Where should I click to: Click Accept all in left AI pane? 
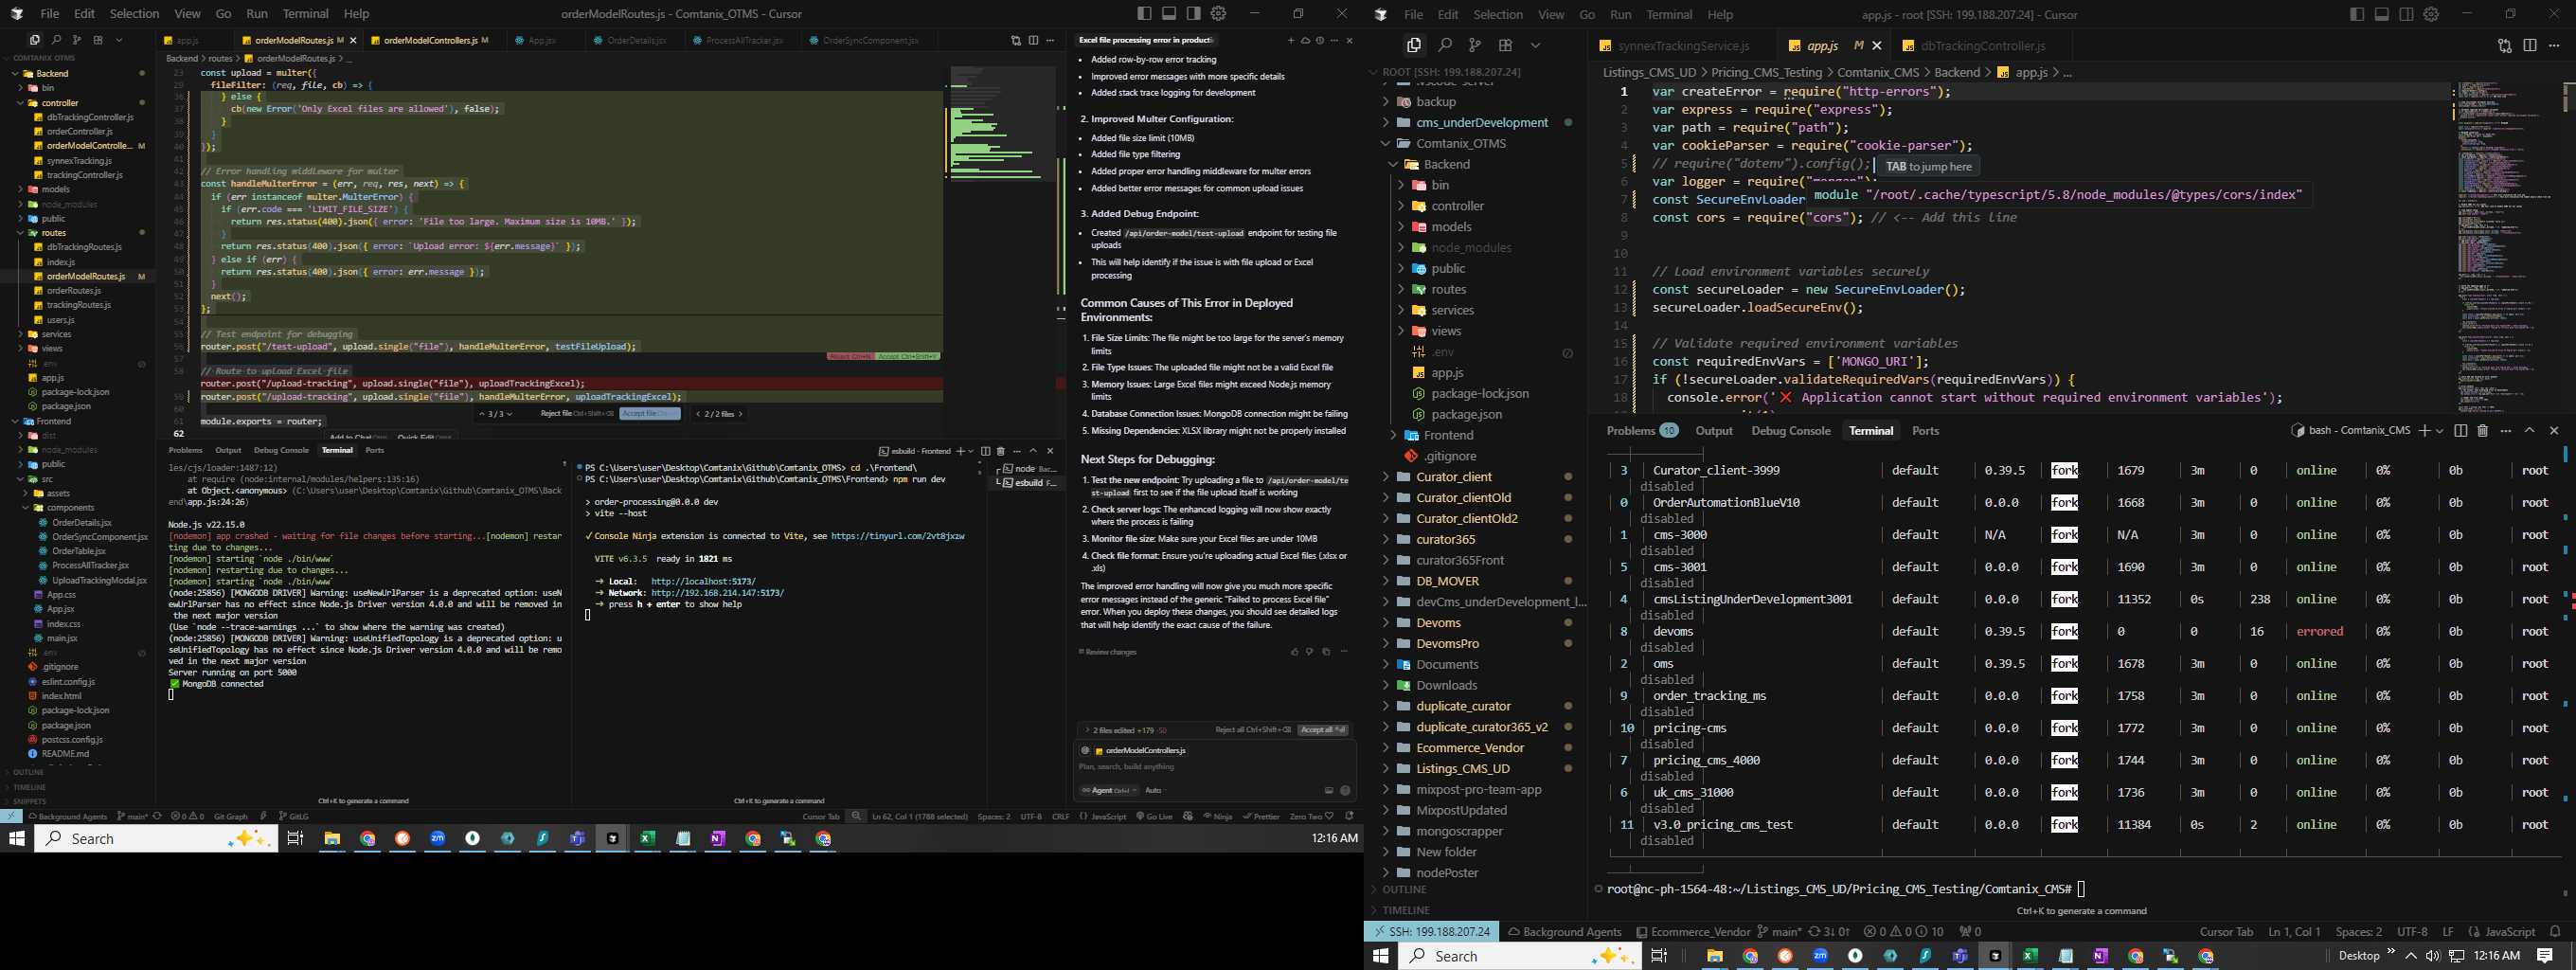coord(1322,730)
